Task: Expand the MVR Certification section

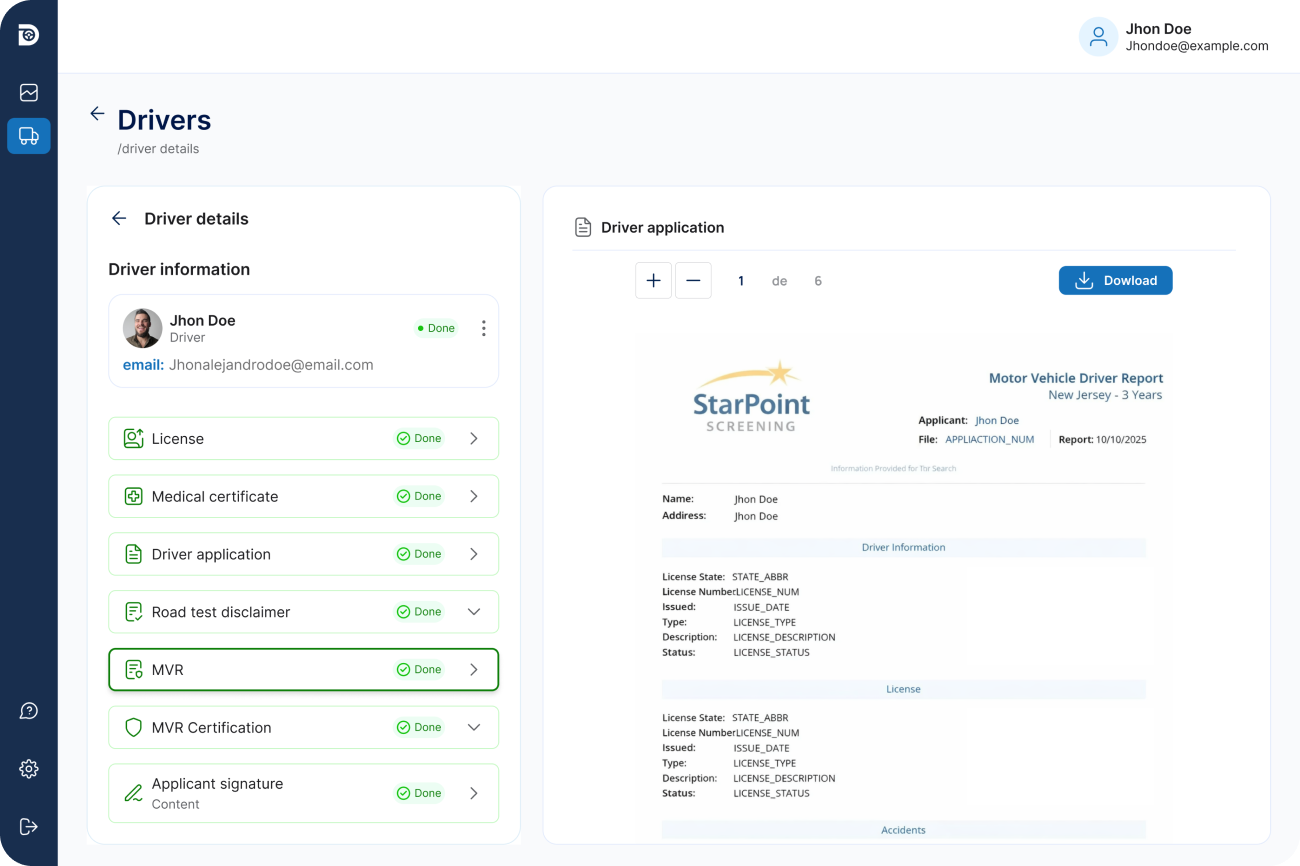Action: pyautogui.click(x=474, y=728)
